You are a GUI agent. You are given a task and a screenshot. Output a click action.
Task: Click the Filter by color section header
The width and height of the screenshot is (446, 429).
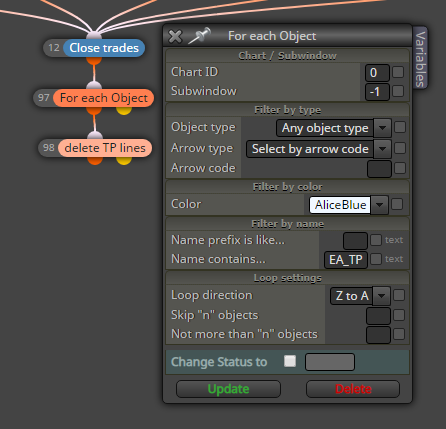(x=287, y=187)
